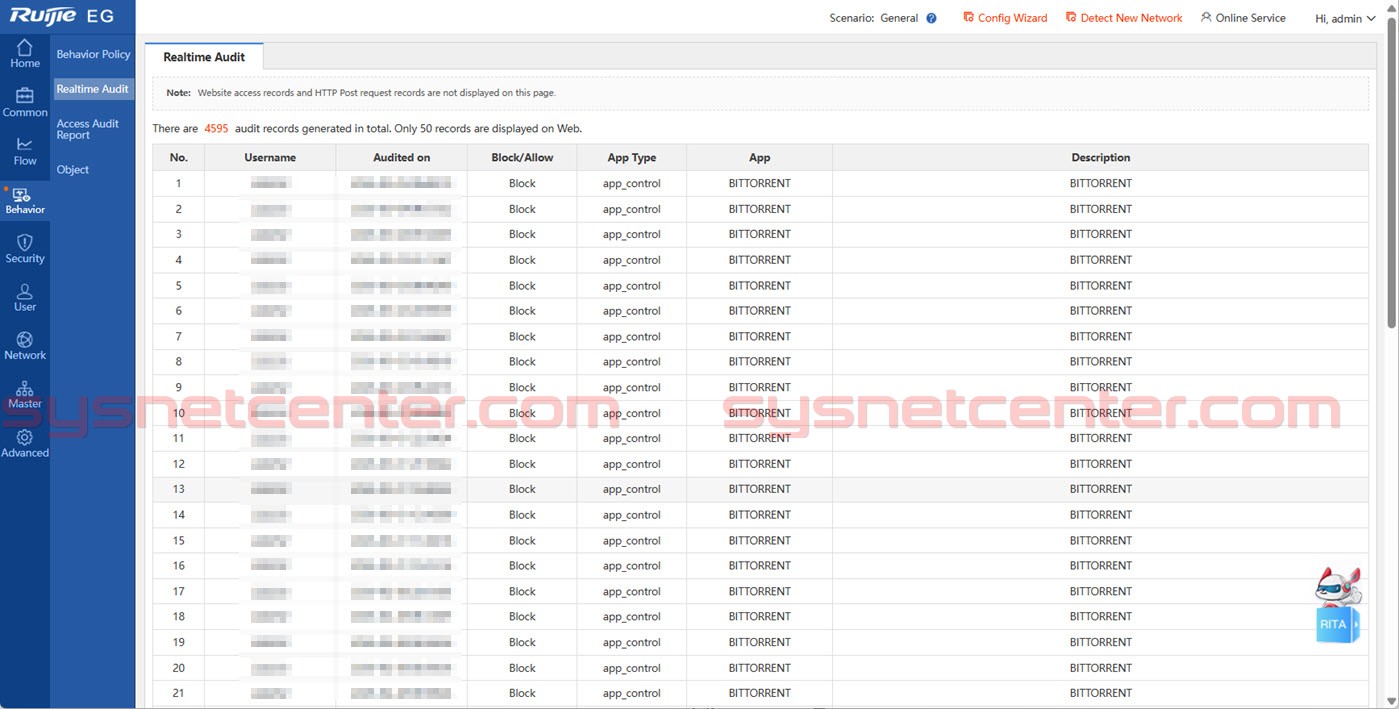The image size is (1399, 709).
Task: Open Access Audit Report submenu
Action: (x=88, y=129)
